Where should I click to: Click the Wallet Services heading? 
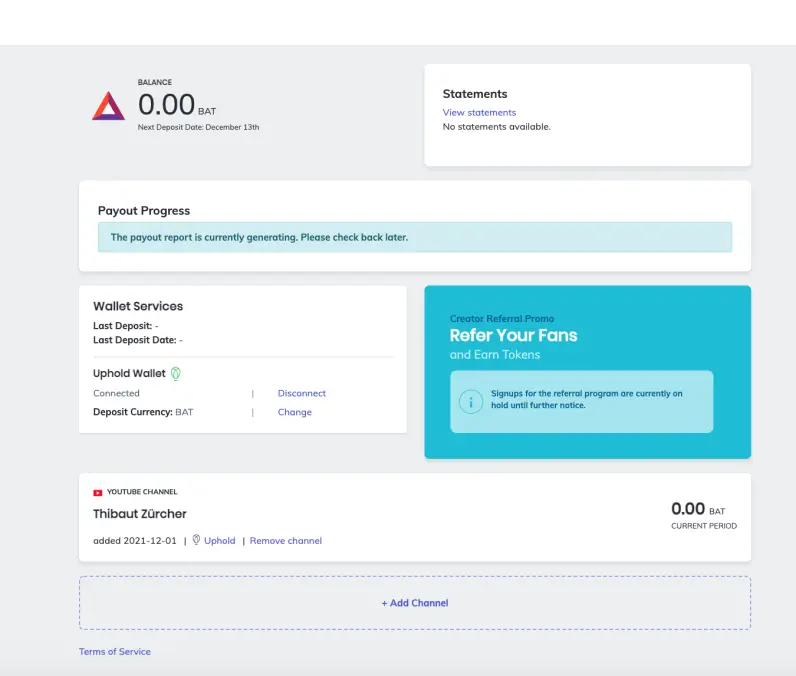[x=138, y=306]
